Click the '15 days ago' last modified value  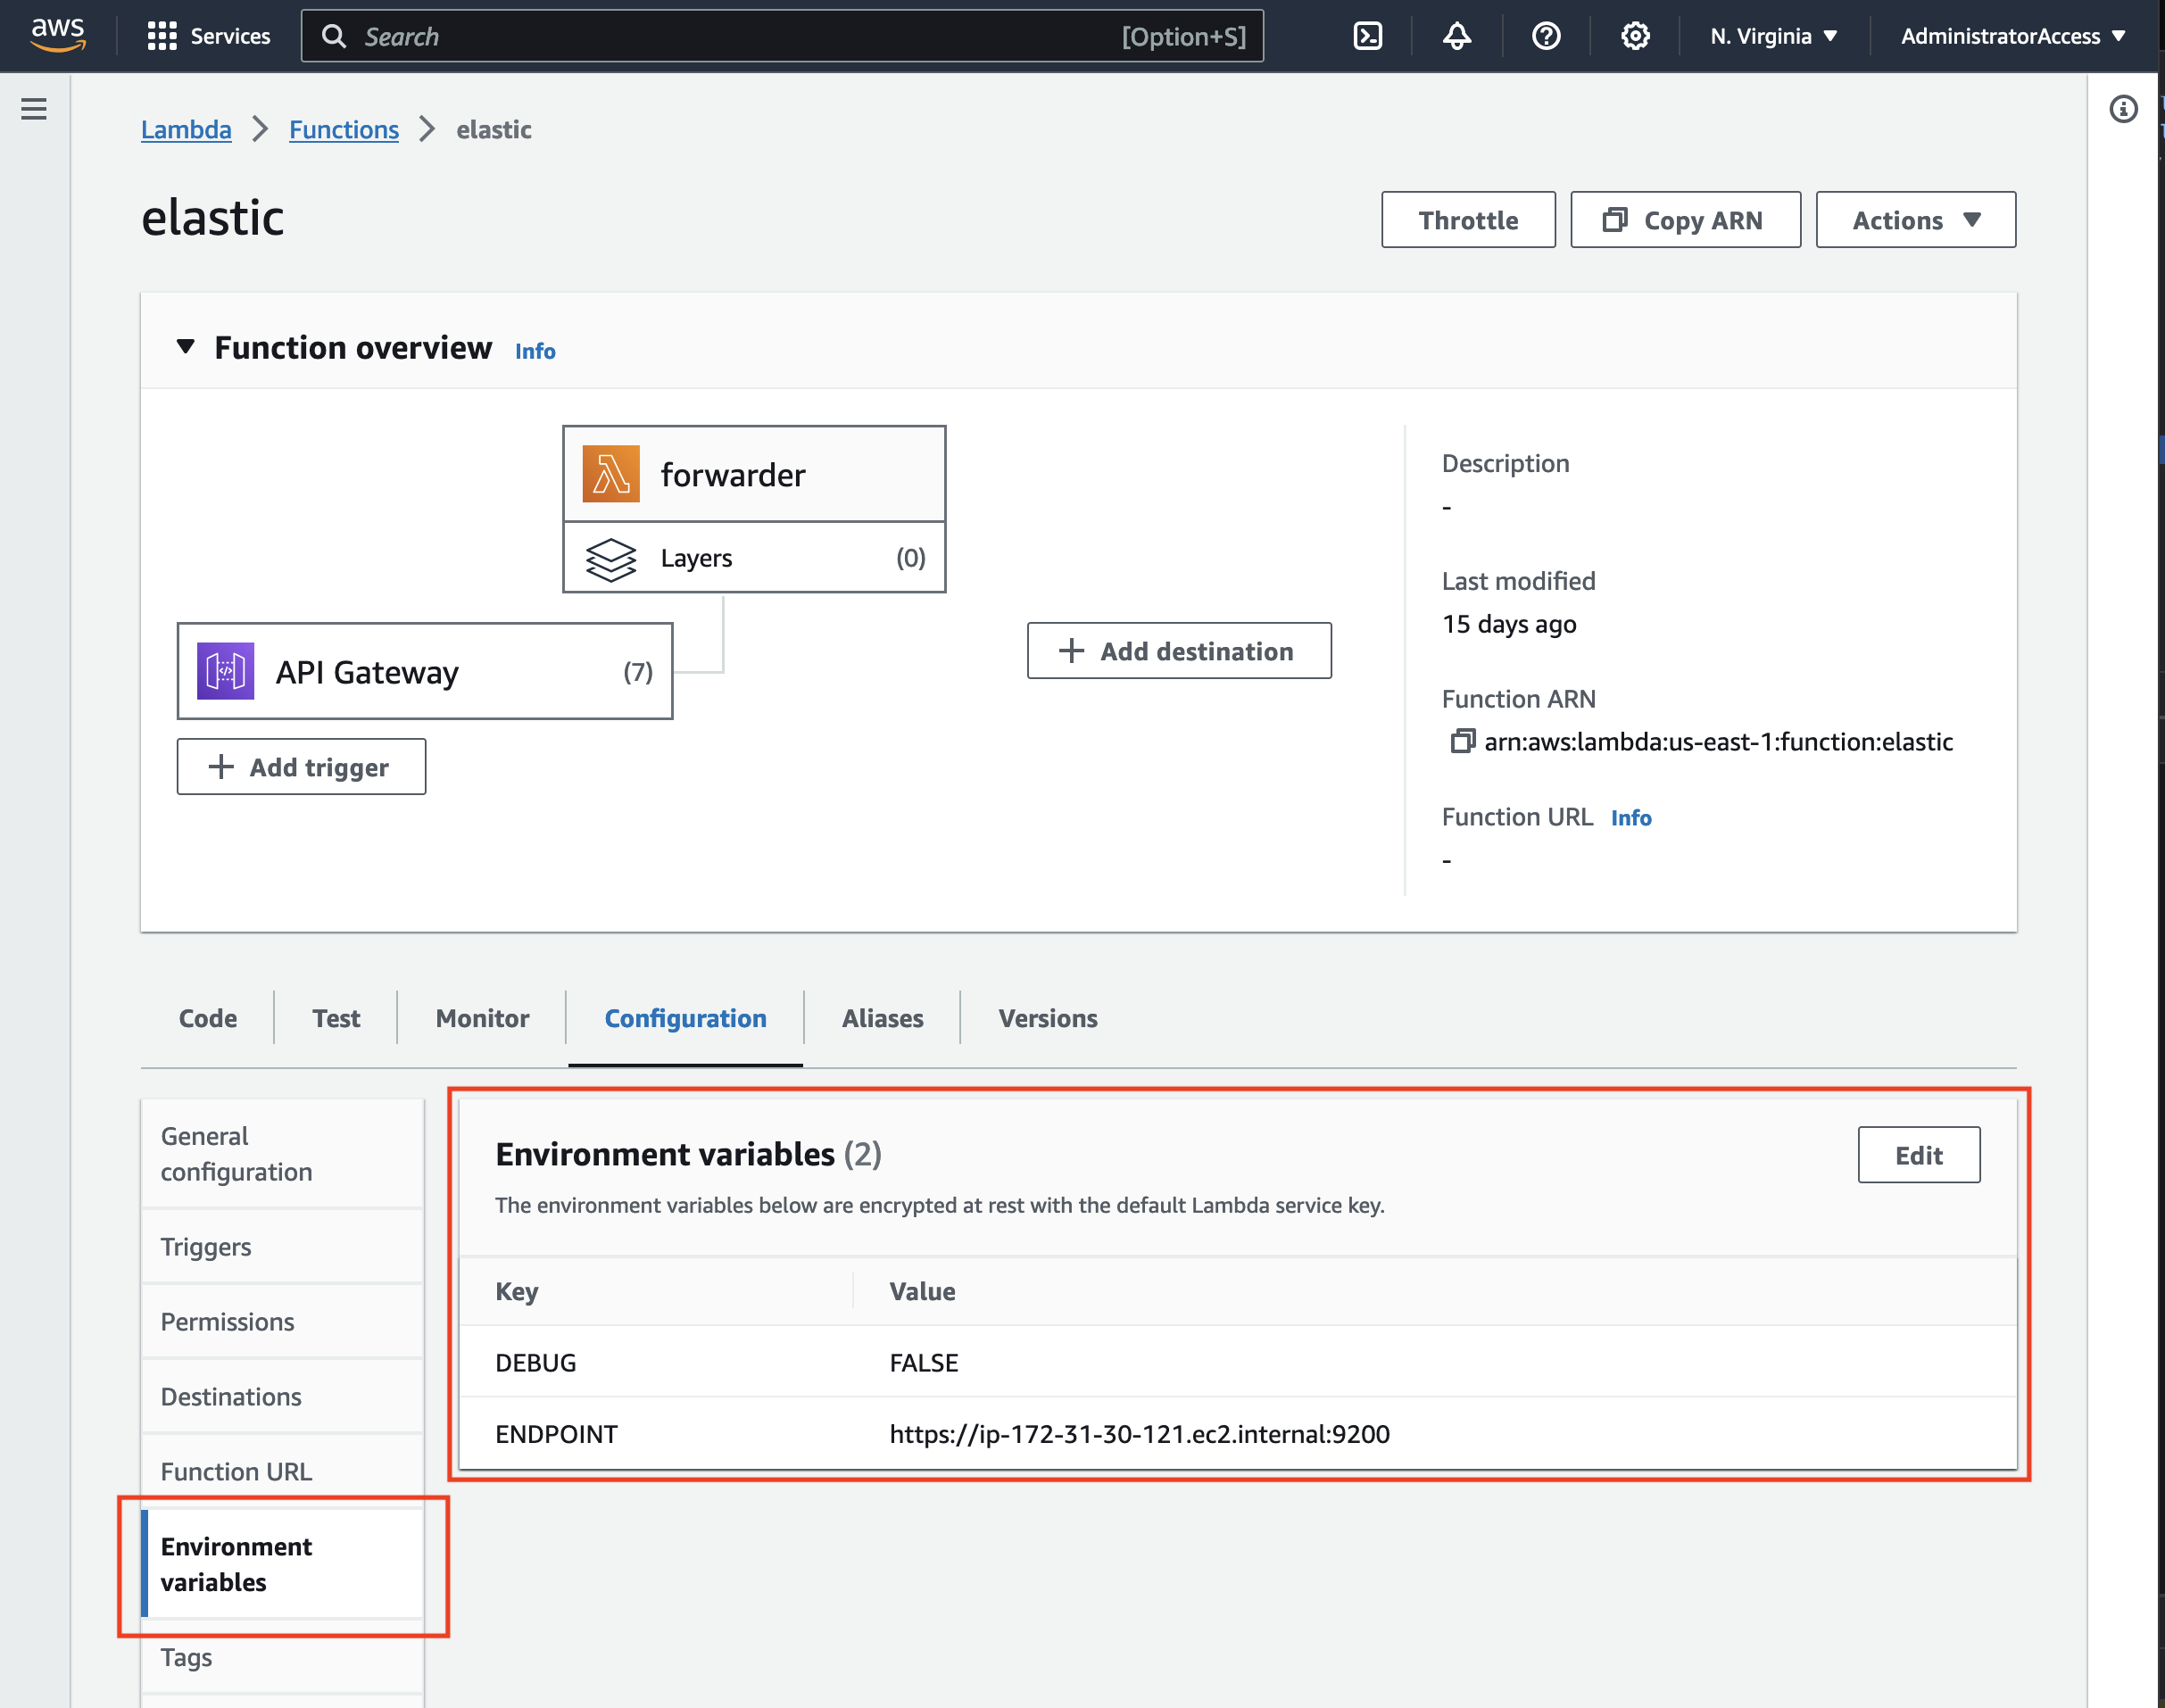coord(1509,624)
